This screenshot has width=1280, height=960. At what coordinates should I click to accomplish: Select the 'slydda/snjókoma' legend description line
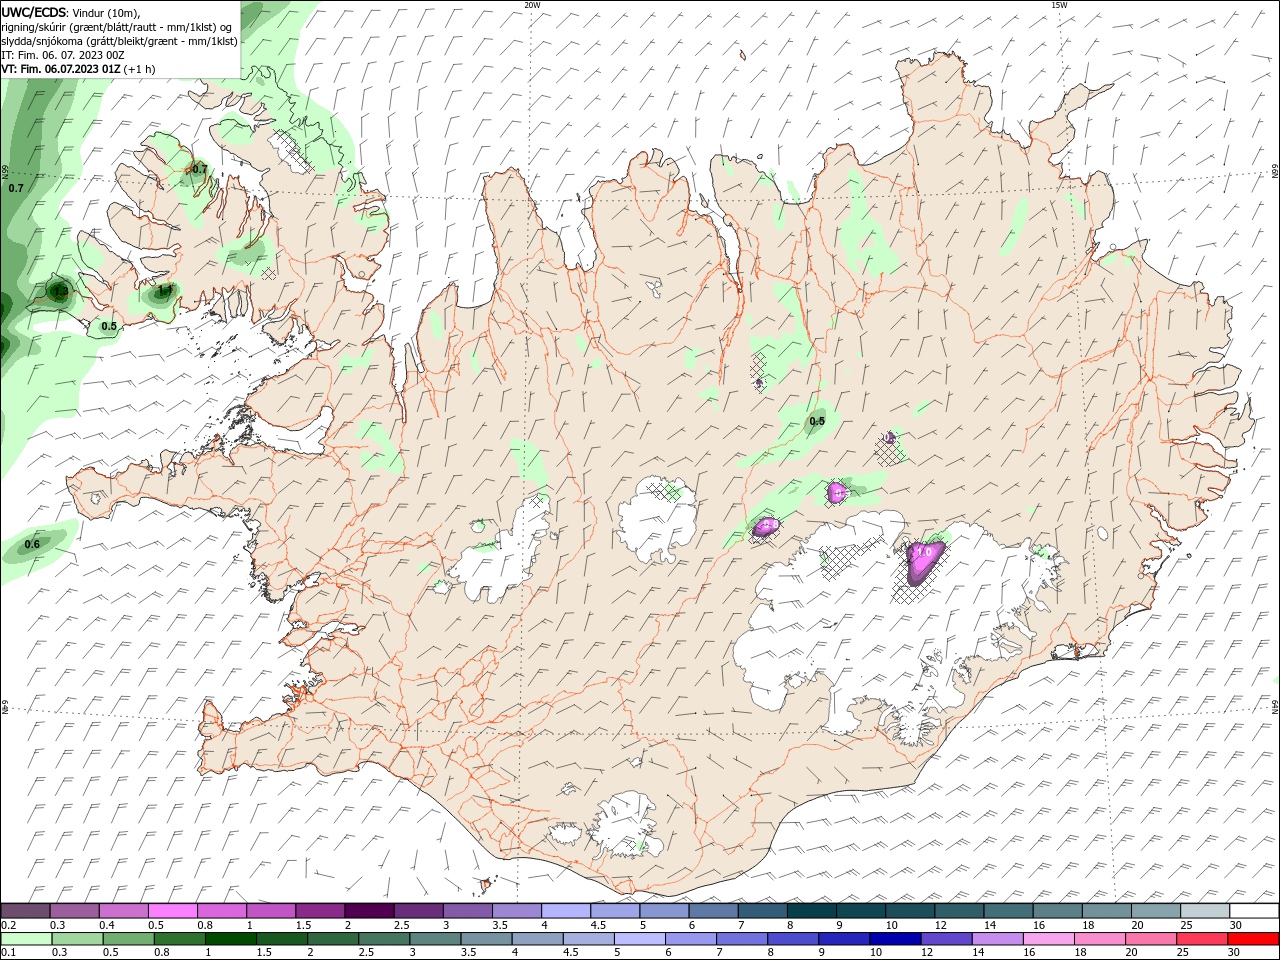point(120,41)
